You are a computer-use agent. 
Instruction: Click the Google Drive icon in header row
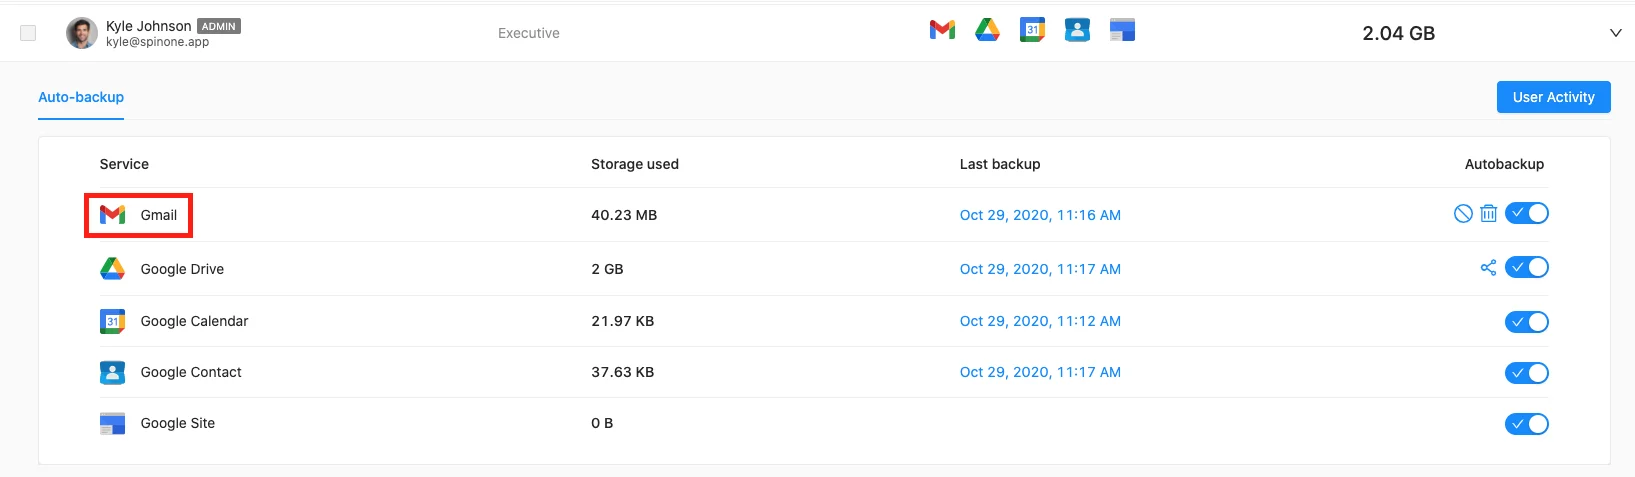(x=987, y=30)
